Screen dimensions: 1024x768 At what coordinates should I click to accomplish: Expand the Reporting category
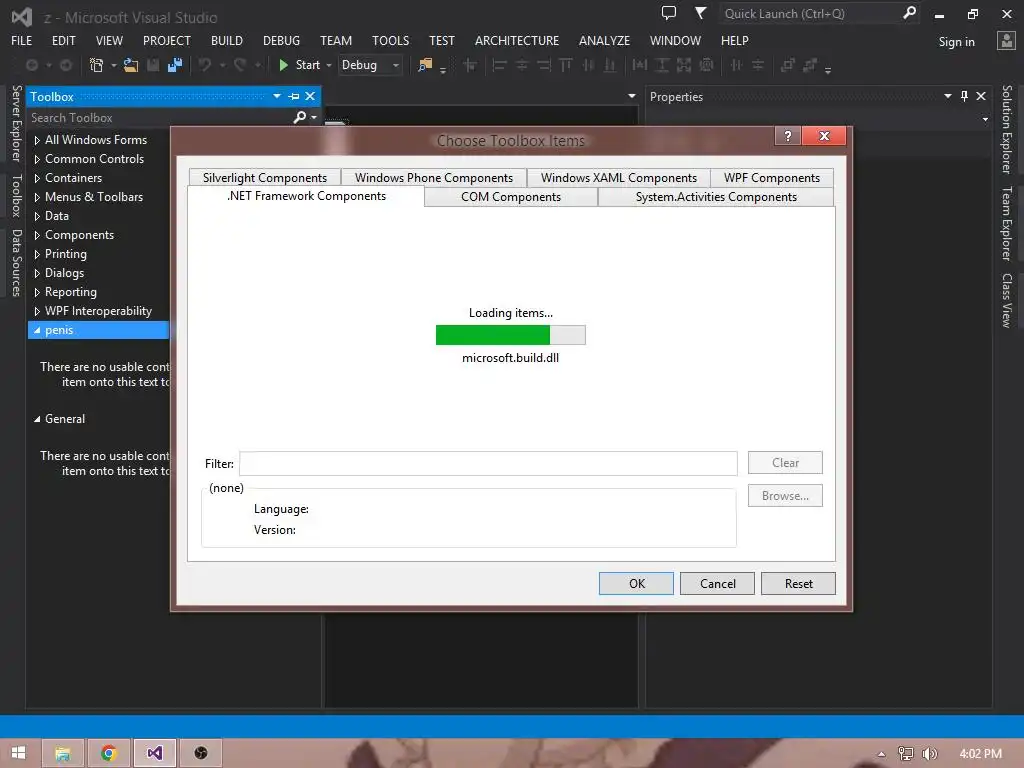click(x=37, y=292)
